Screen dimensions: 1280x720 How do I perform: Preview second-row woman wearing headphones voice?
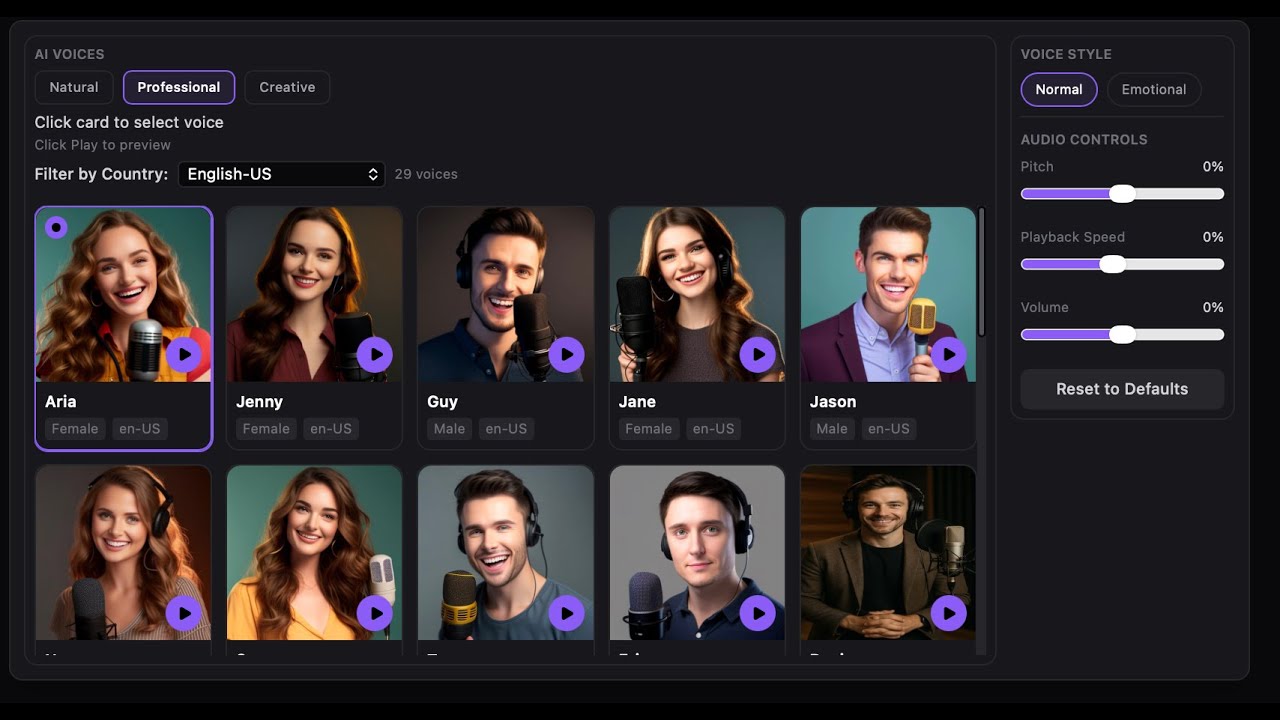pos(184,613)
